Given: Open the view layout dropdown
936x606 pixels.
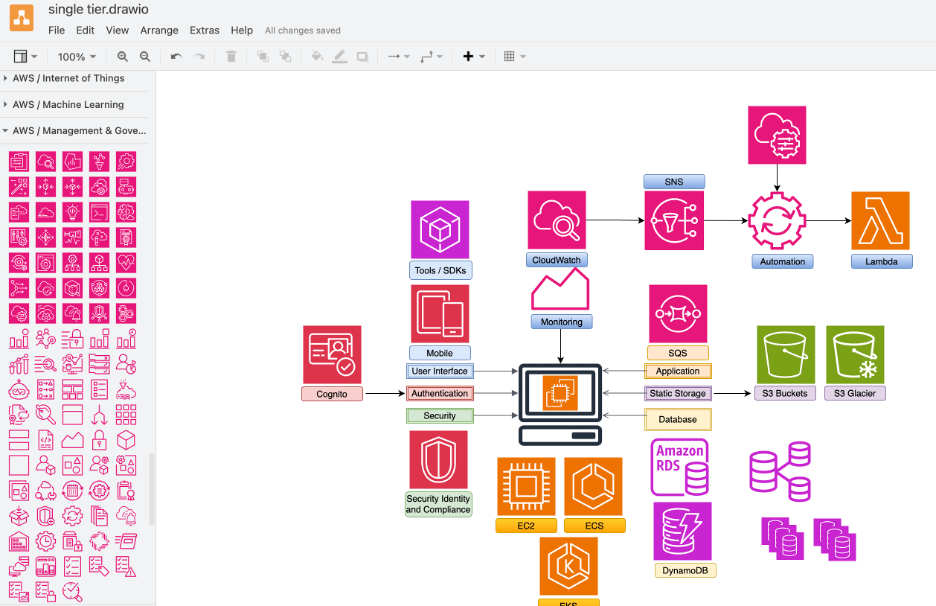Looking at the screenshot, I should click(25, 57).
